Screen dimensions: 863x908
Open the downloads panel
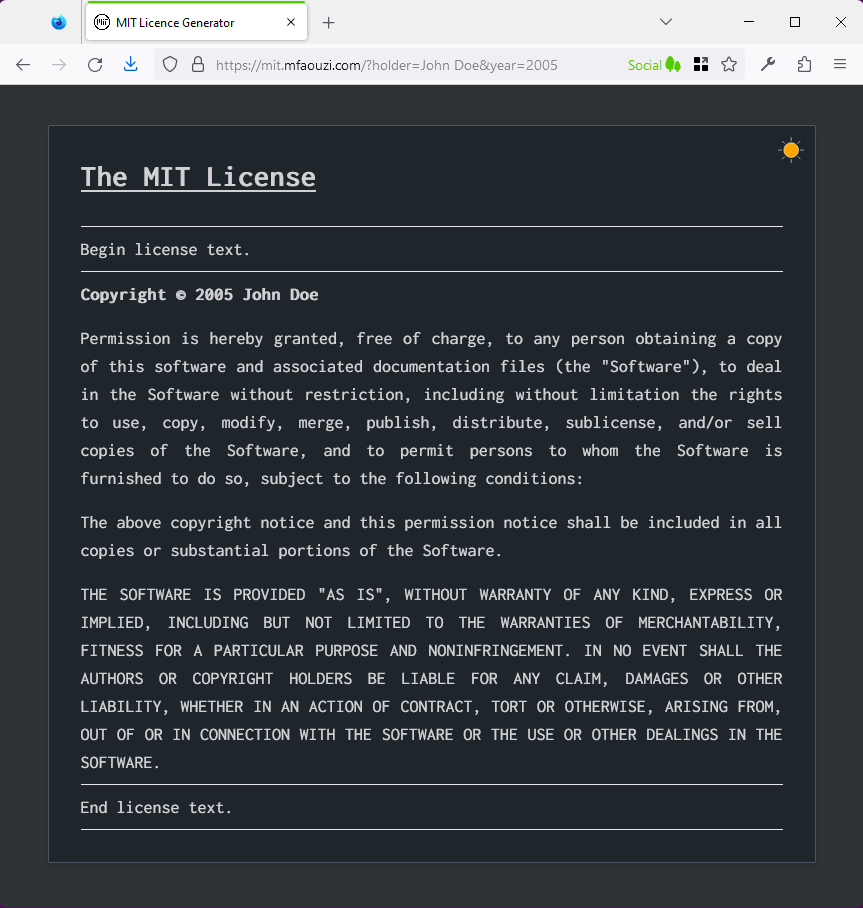[x=131, y=64]
